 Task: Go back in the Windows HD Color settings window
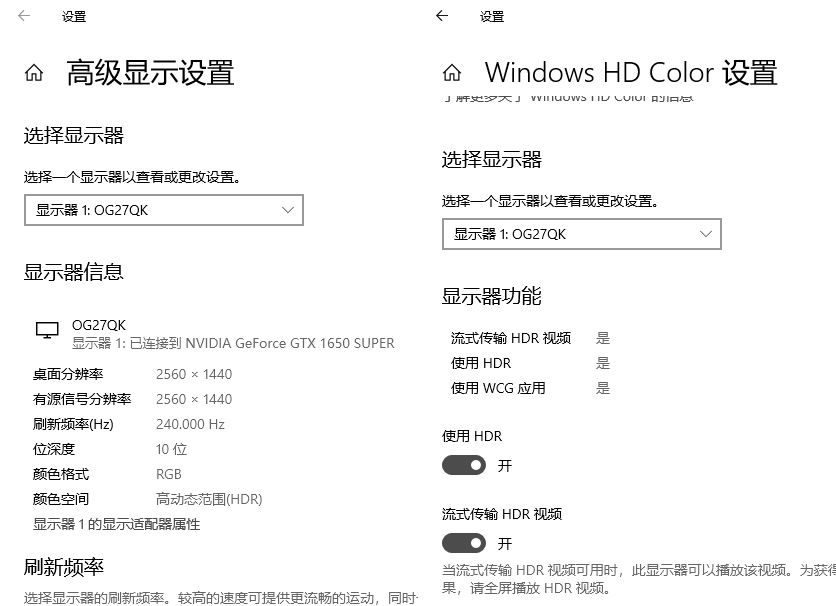point(442,16)
